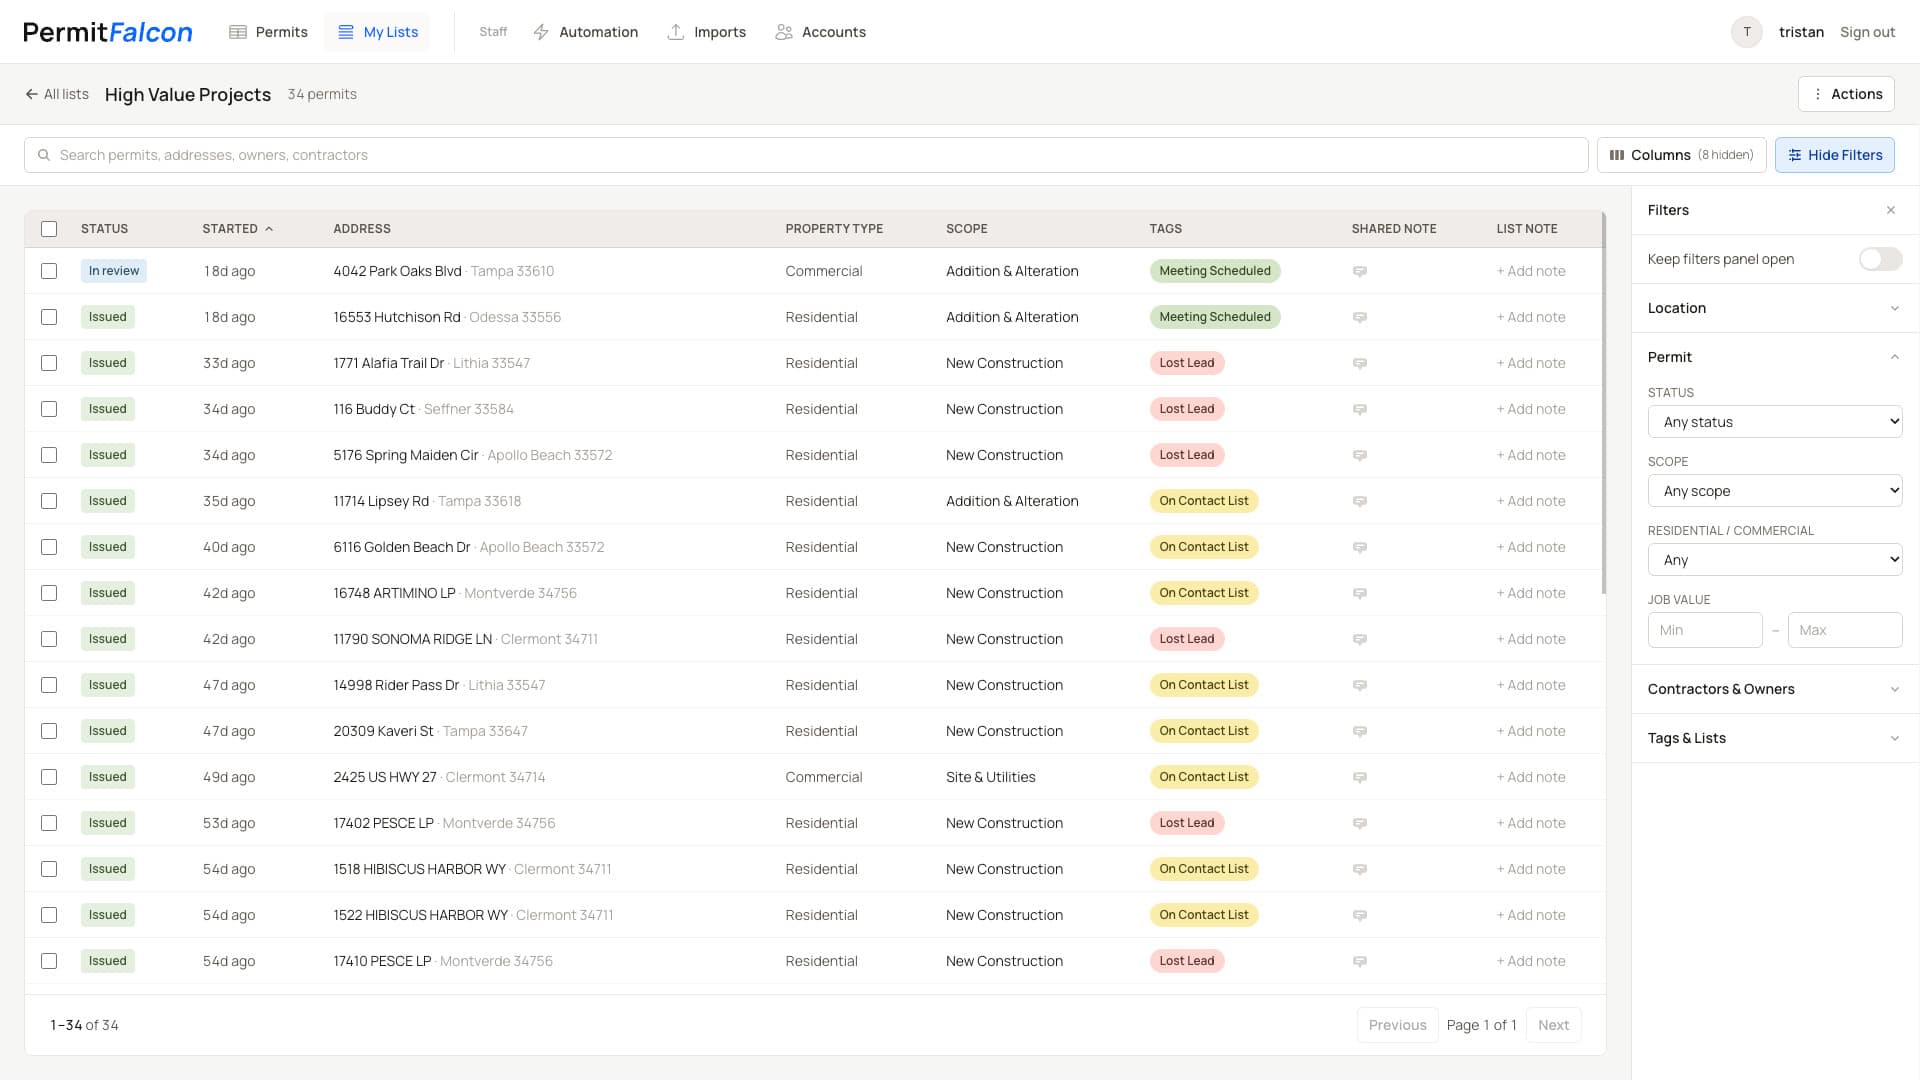This screenshot has width=1920, height=1080.
Task: Open shared note icon for 4042 Park Oaks Blvd
Action: click(x=1359, y=271)
